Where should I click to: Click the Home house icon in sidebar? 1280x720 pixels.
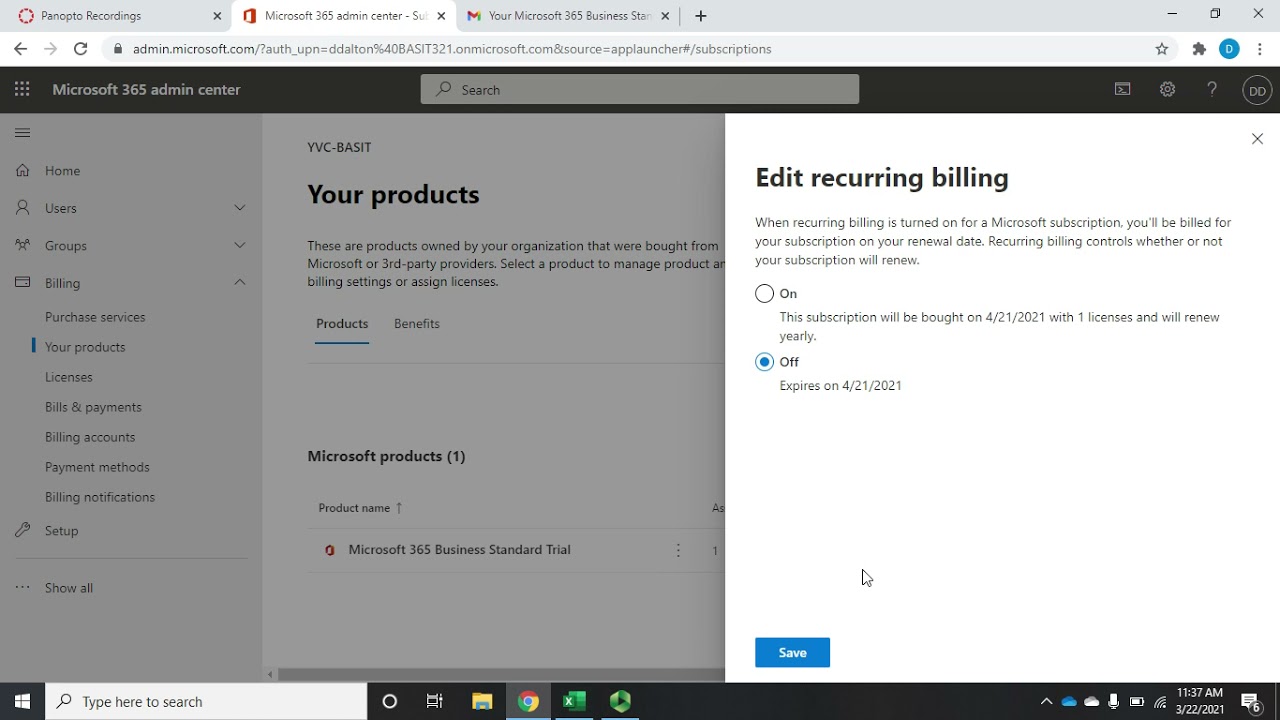[22, 170]
